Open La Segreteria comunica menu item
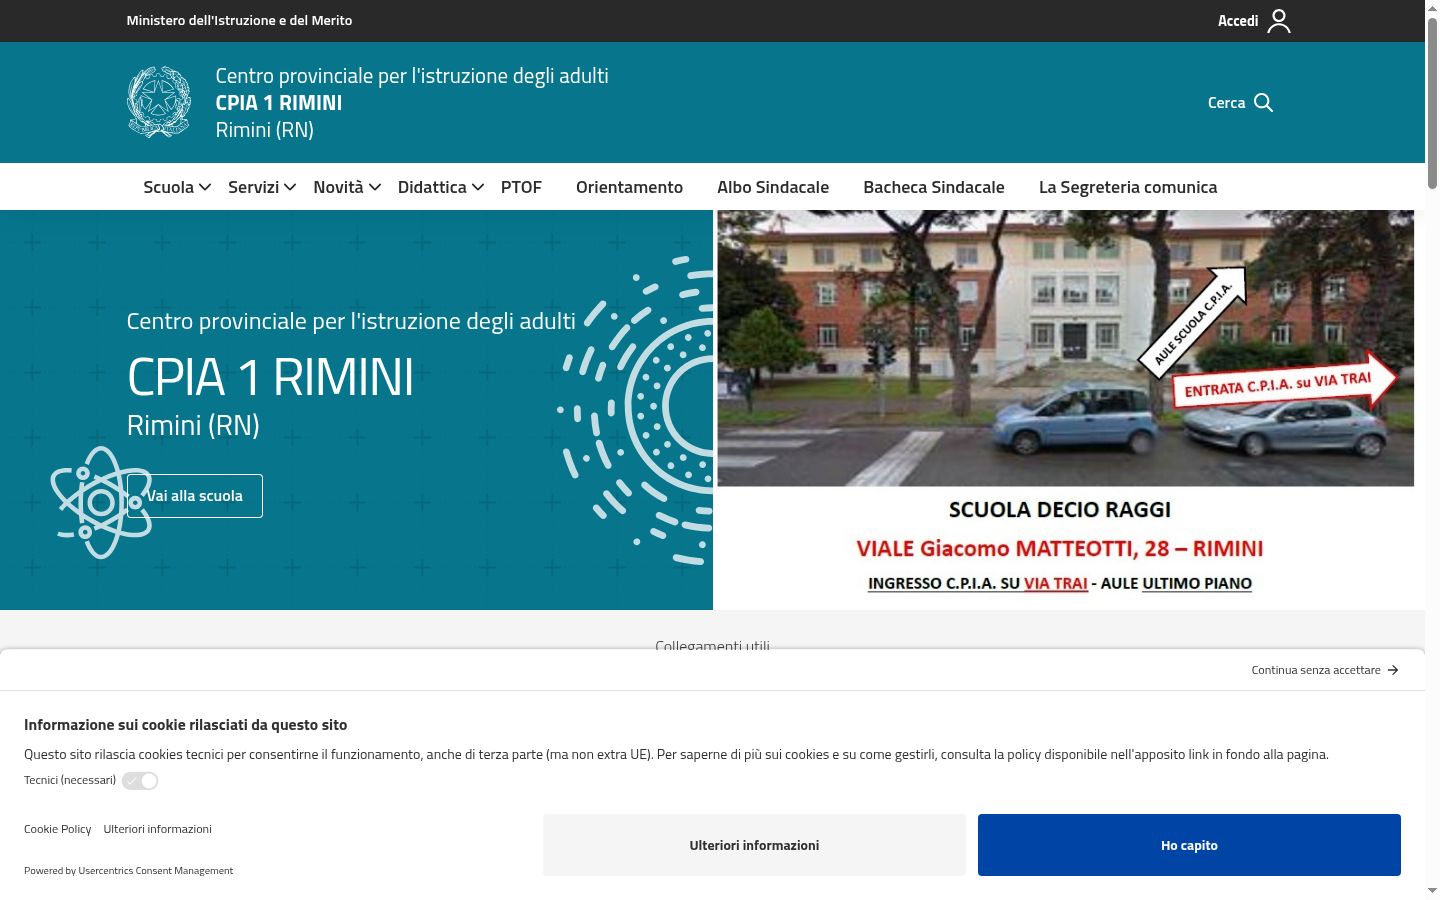Viewport: 1440px width, 900px height. pos(1128,187)
